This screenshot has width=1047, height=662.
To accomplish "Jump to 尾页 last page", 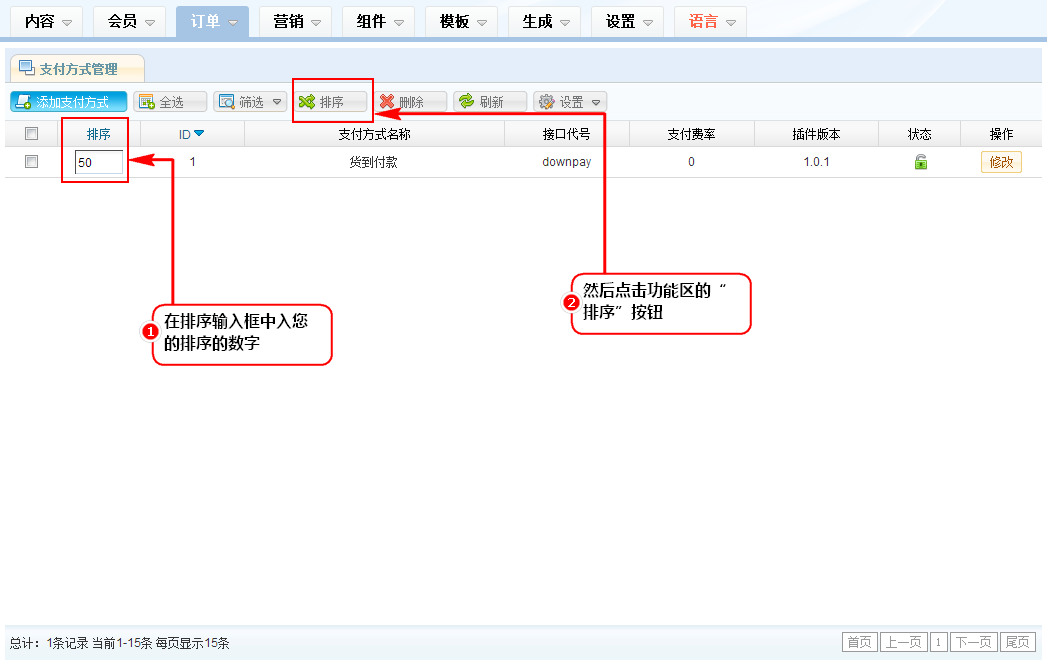I will 1018,642.
